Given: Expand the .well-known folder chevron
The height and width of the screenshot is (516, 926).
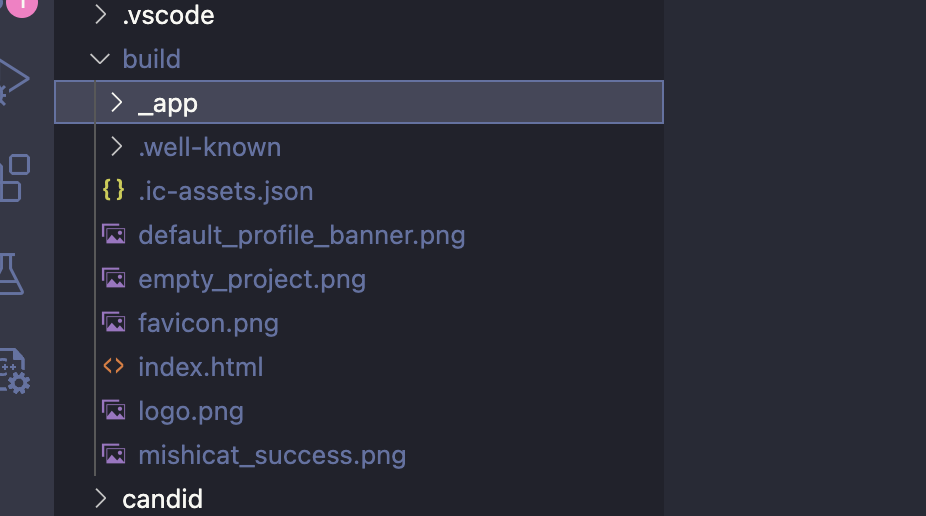Looking at the screenshot, I should coord(116,147).
